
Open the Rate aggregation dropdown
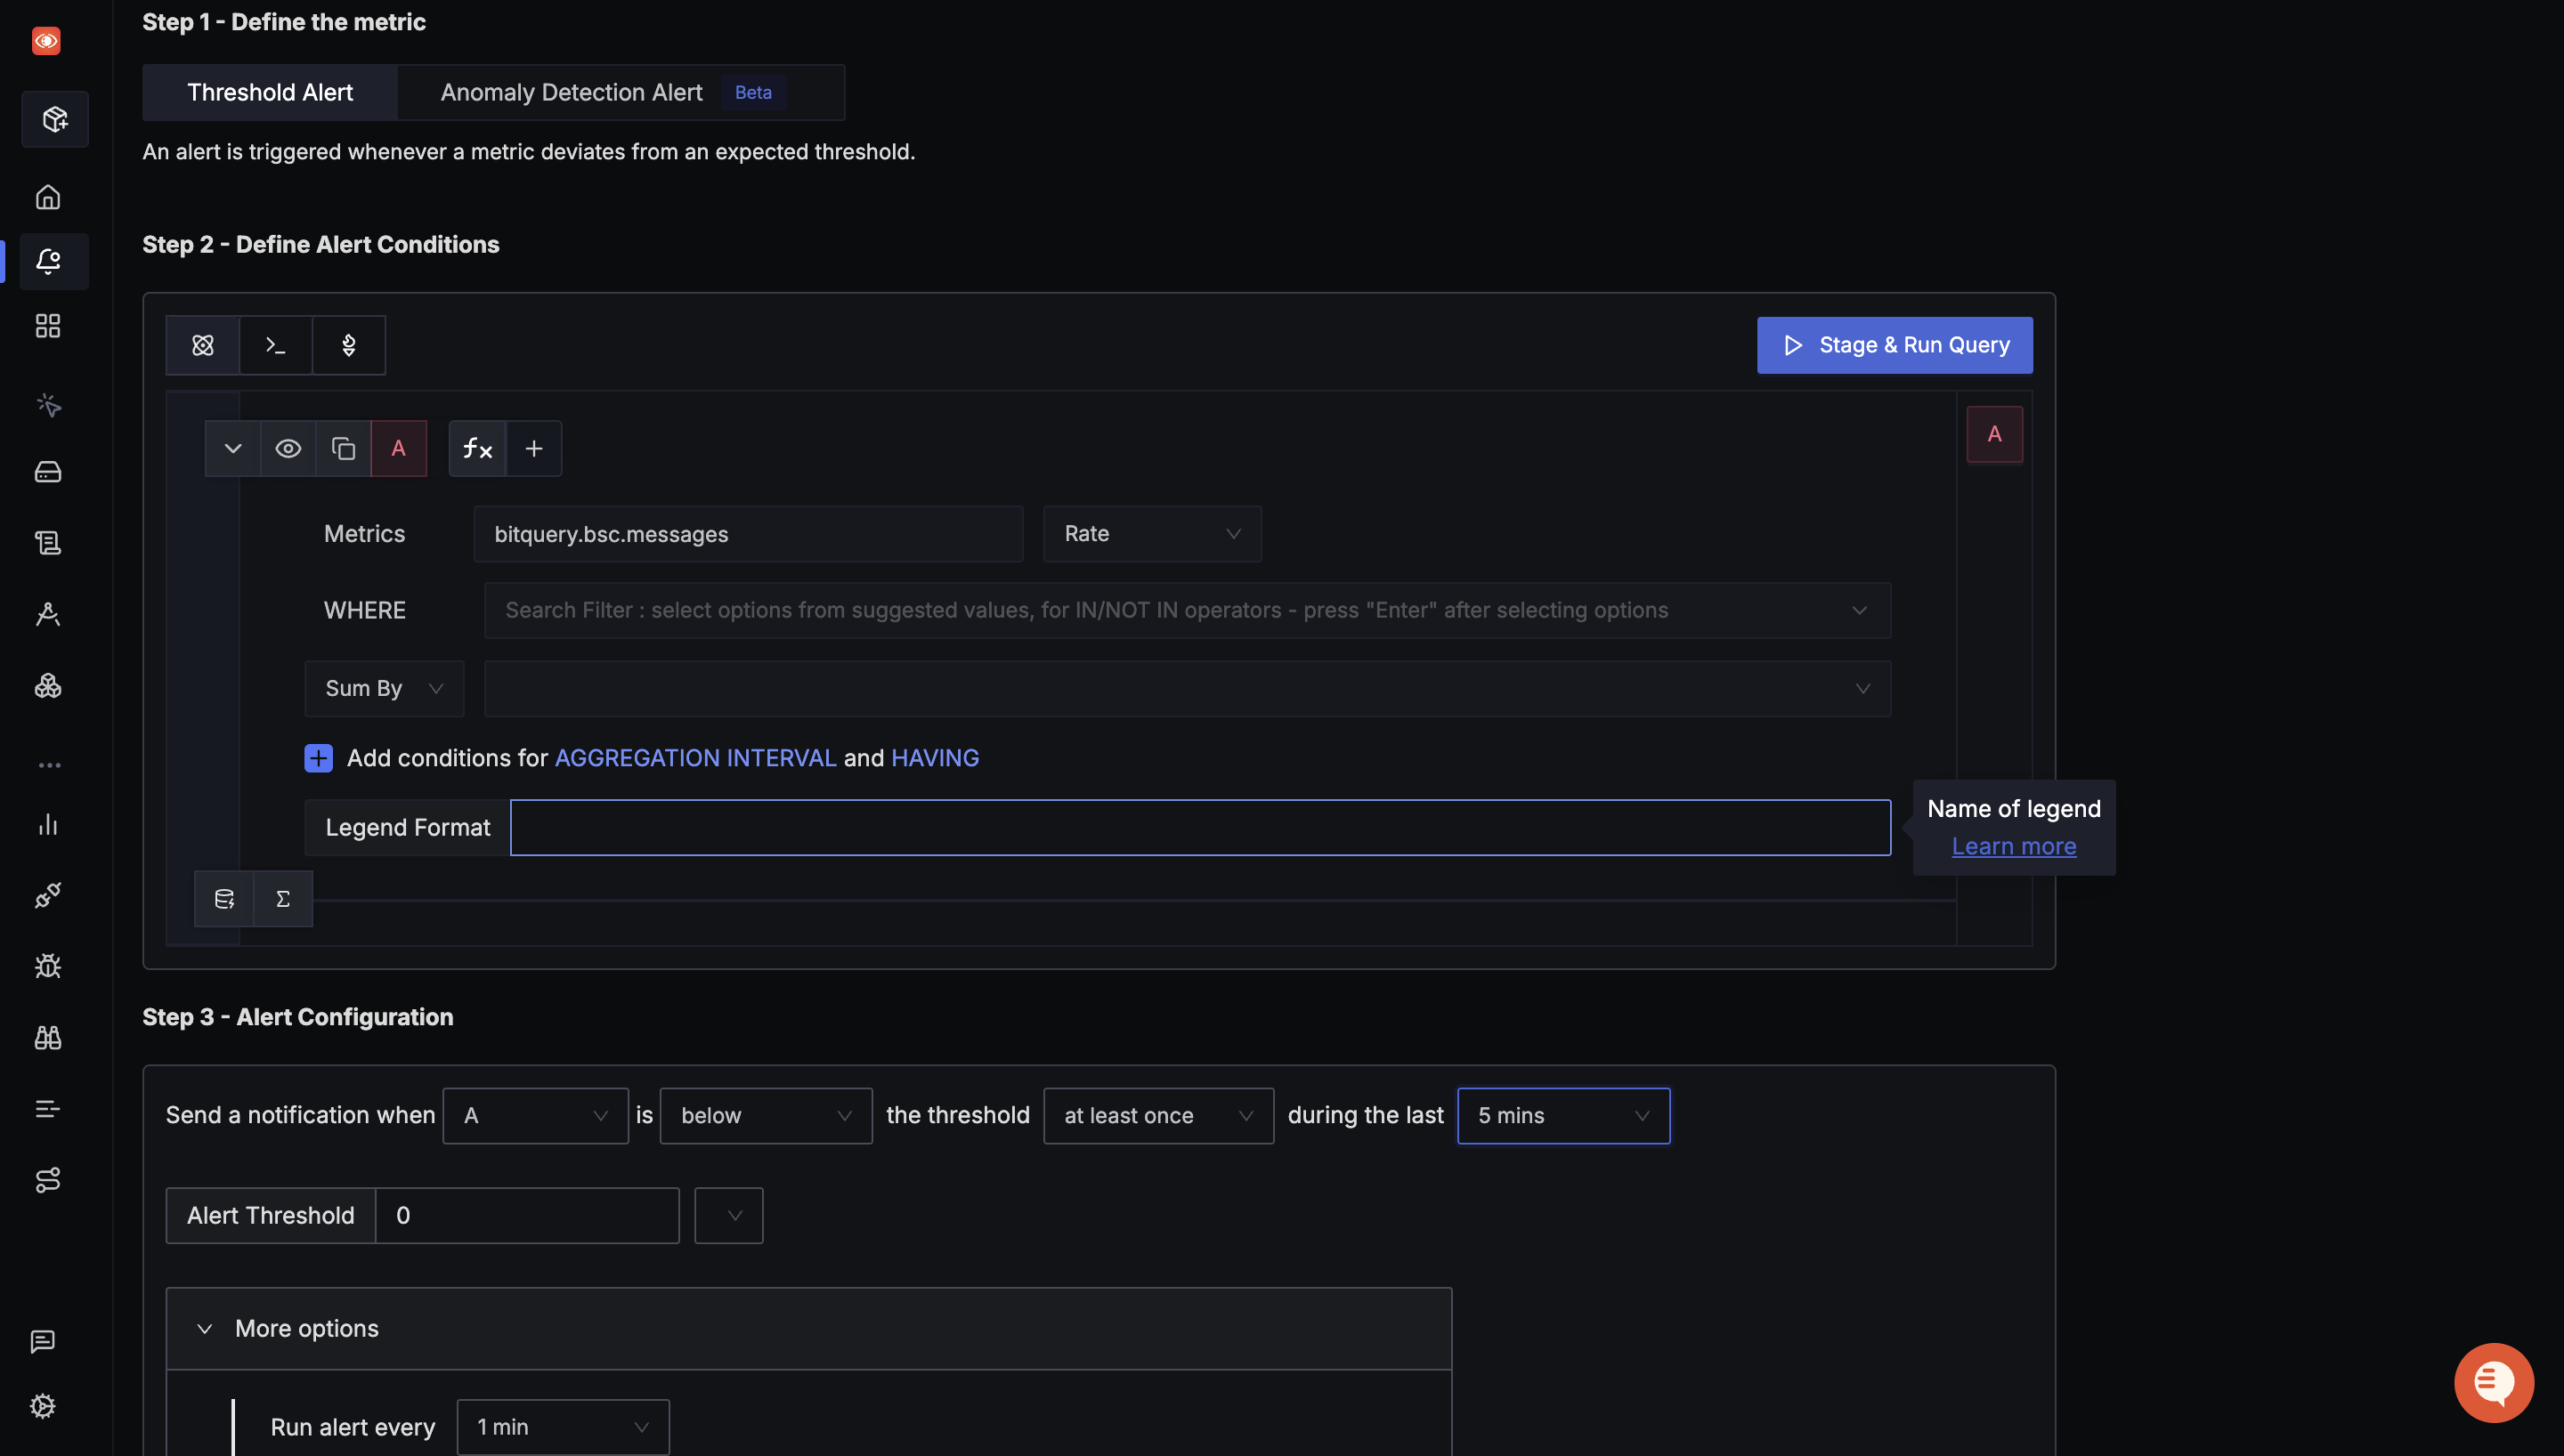pyautogui.click(x=1151, y=534)
